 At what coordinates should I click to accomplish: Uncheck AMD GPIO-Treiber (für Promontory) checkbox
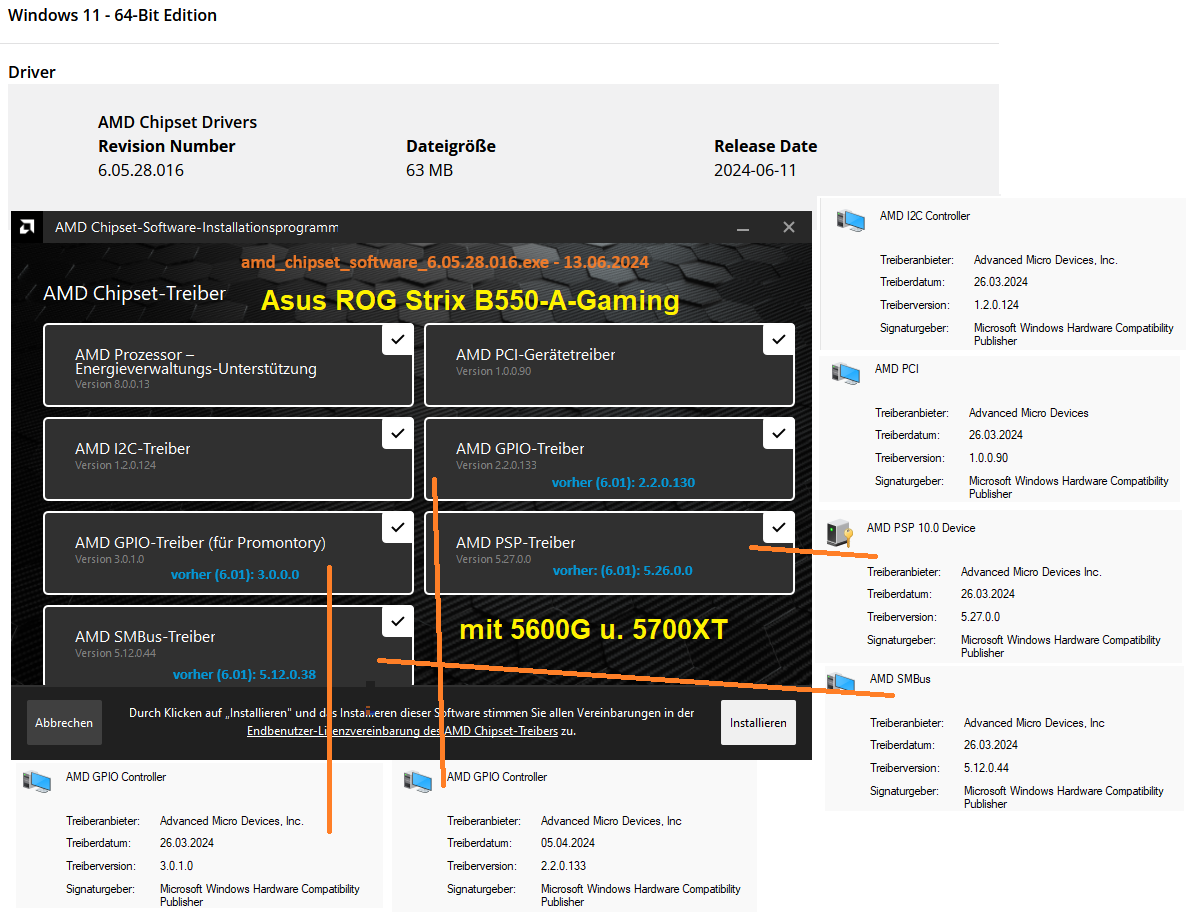398,527
